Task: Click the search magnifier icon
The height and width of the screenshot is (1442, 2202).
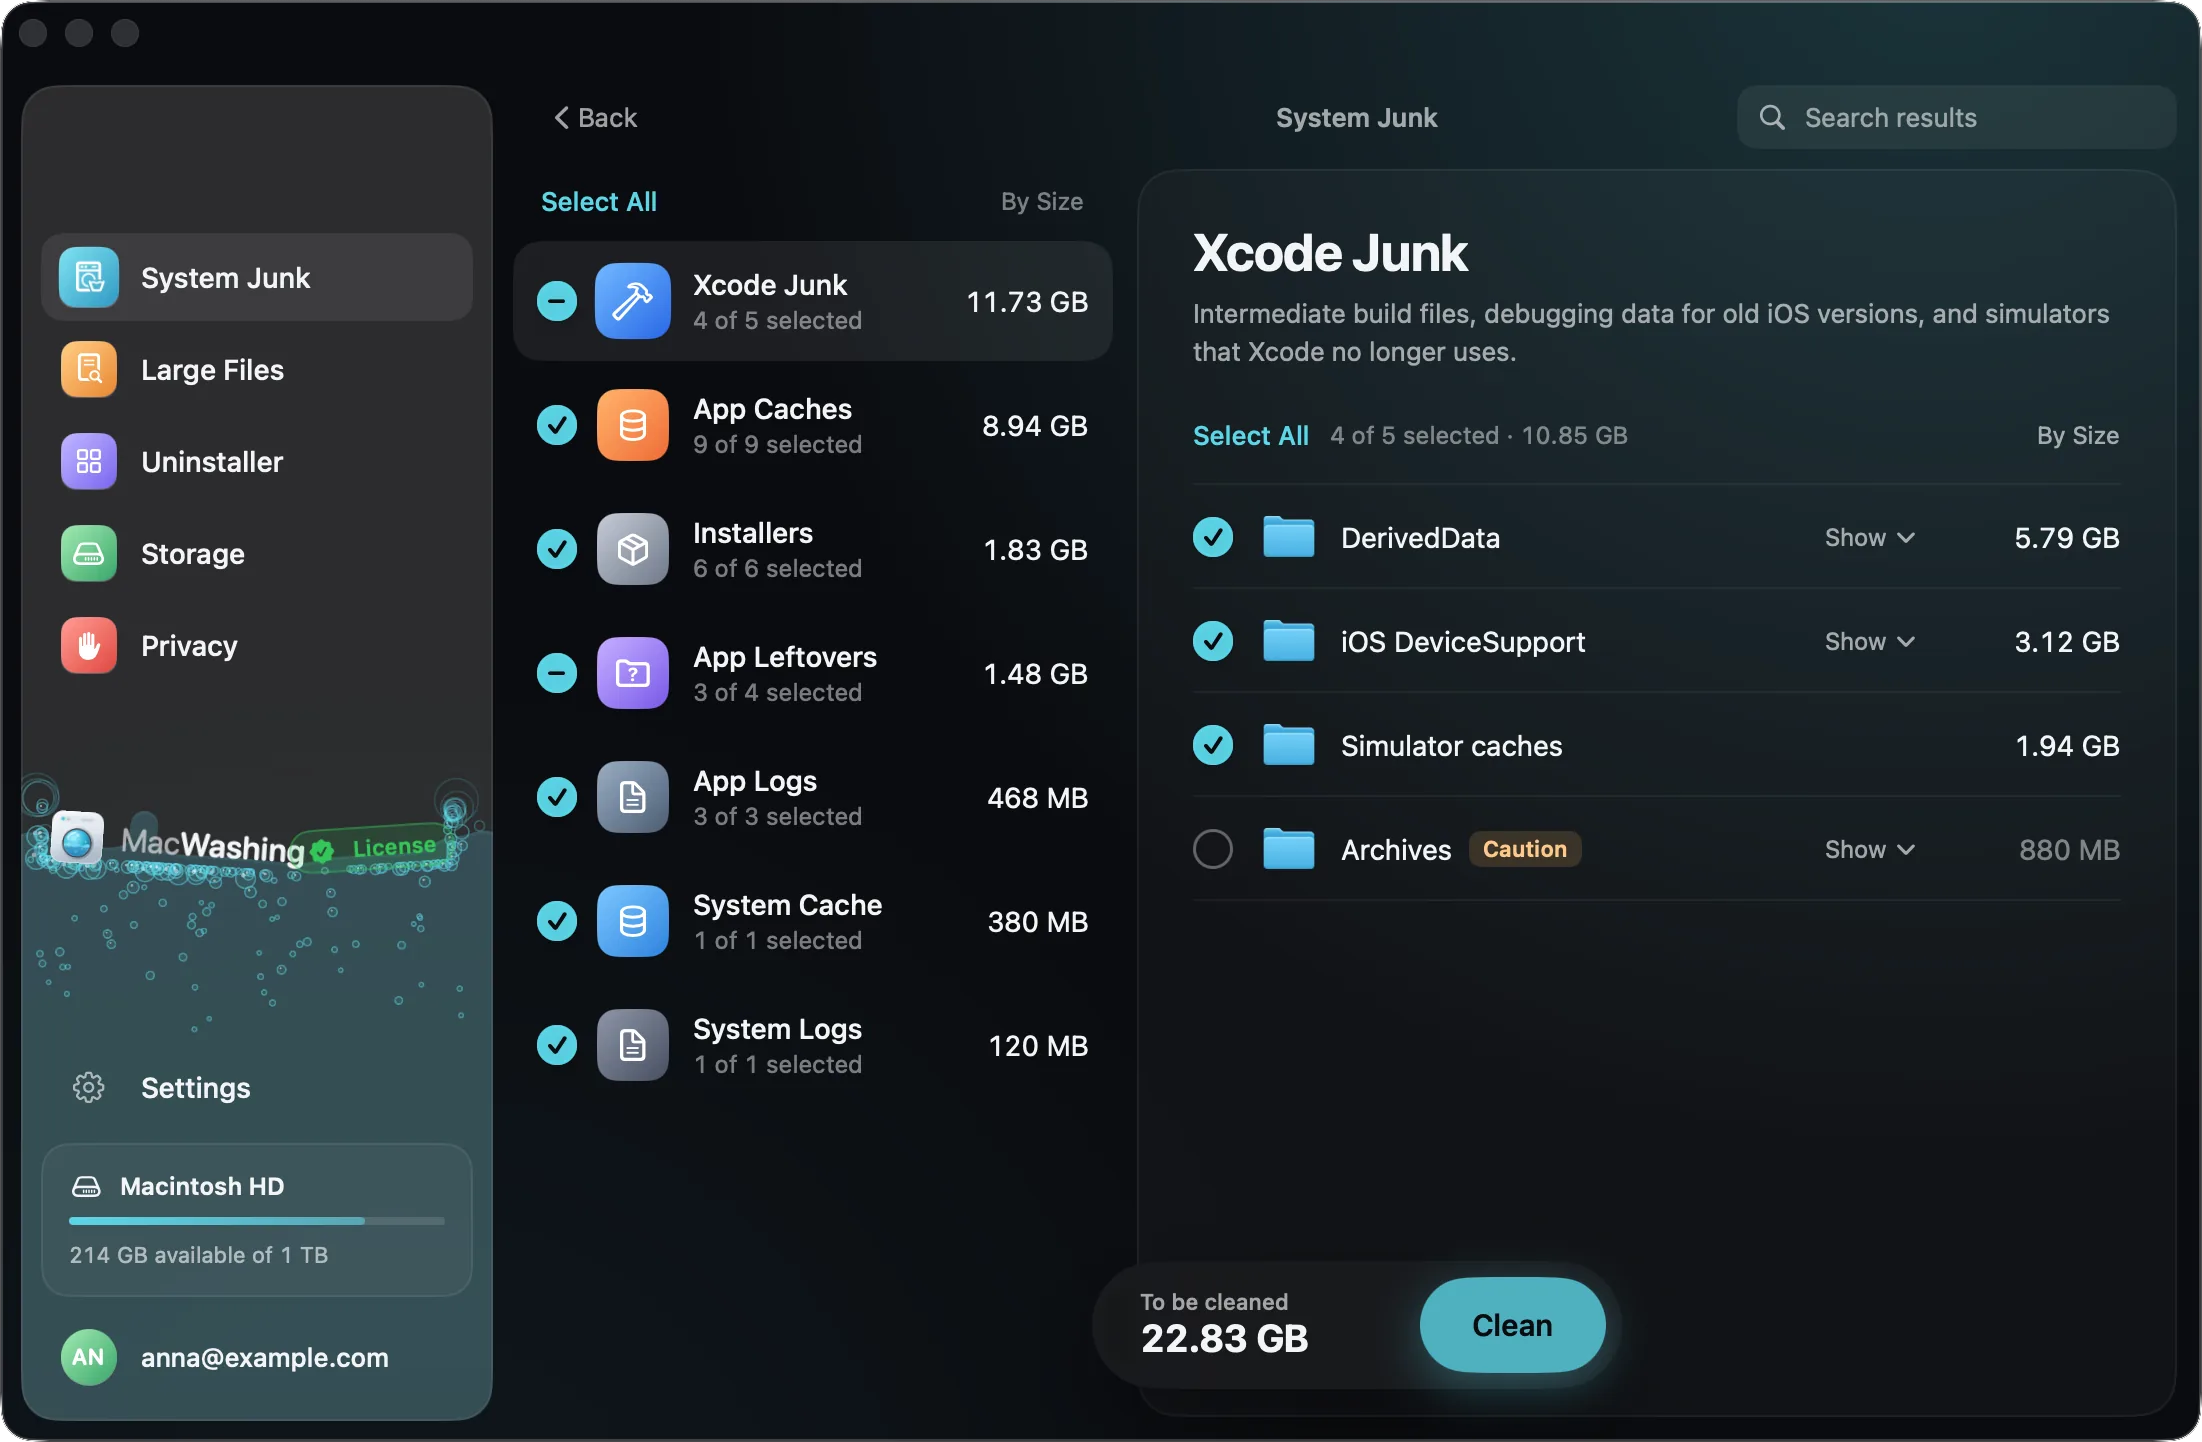Action: pyautogui.click(x=1771, y=118)
